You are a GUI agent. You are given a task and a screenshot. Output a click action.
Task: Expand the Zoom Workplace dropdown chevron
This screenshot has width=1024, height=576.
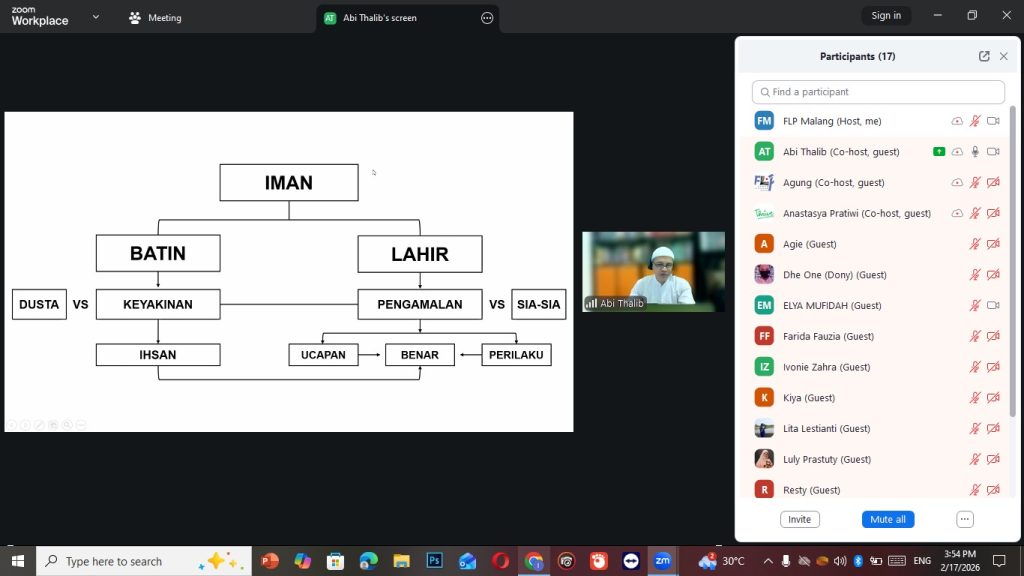[96, 17]
